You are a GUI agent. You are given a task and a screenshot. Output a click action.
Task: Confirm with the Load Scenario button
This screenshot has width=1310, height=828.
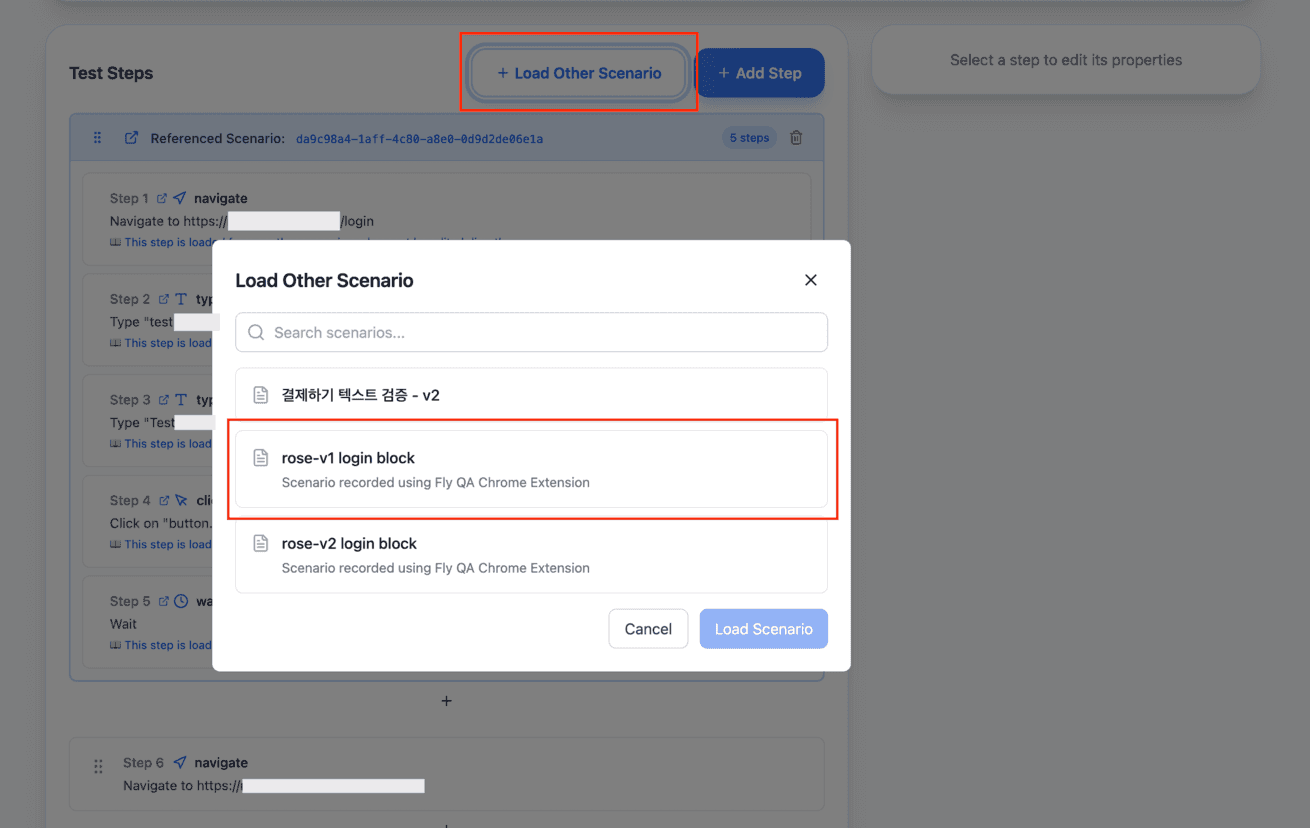pos(763,629)
